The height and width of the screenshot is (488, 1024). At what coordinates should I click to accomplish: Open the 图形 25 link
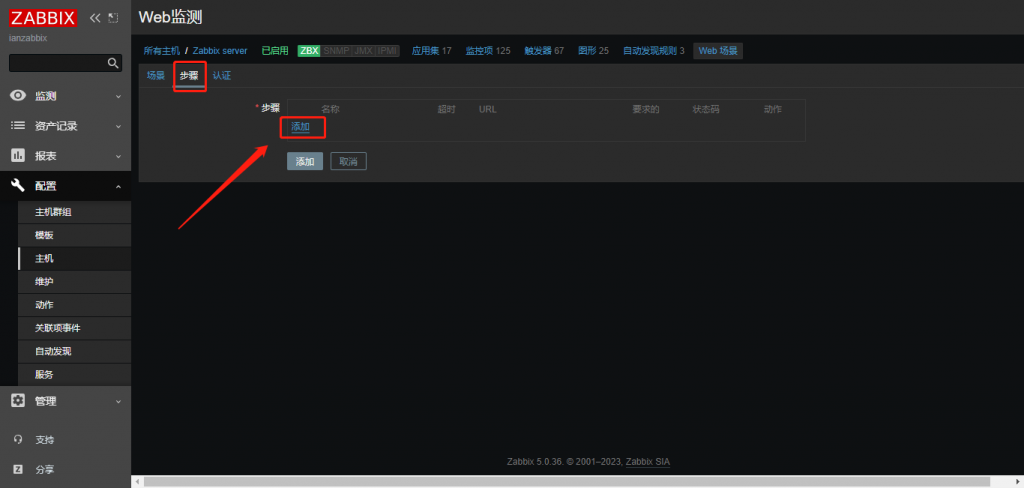coord(593,50)
